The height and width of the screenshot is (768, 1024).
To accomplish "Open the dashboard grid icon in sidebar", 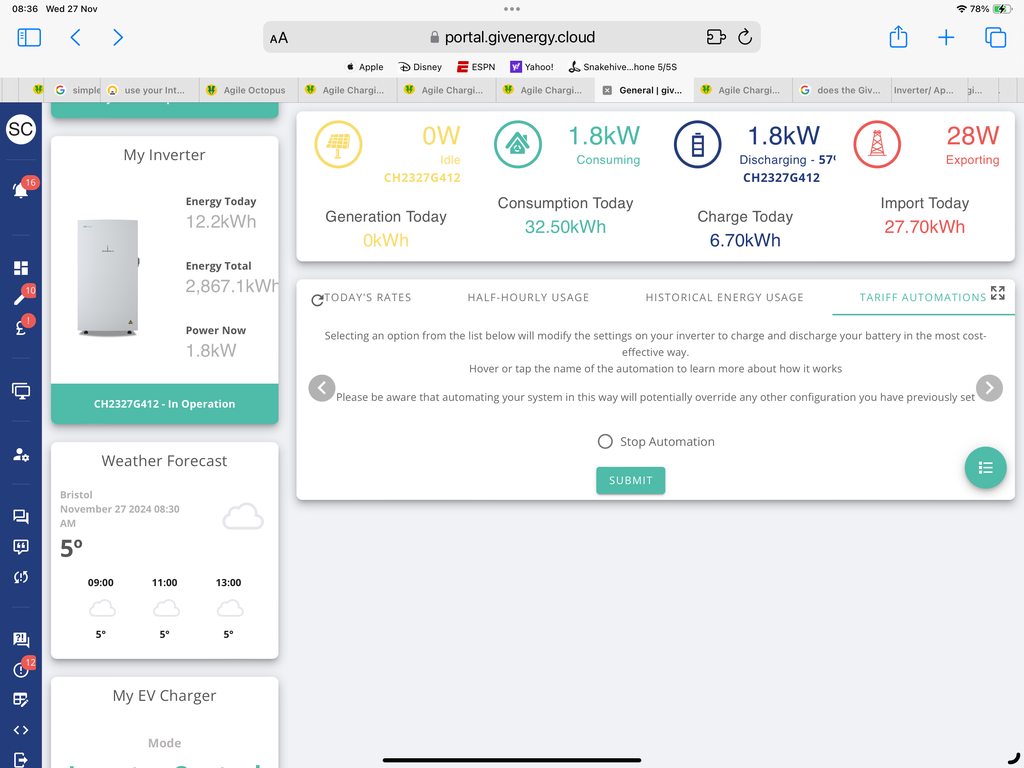I will point(20,268).
